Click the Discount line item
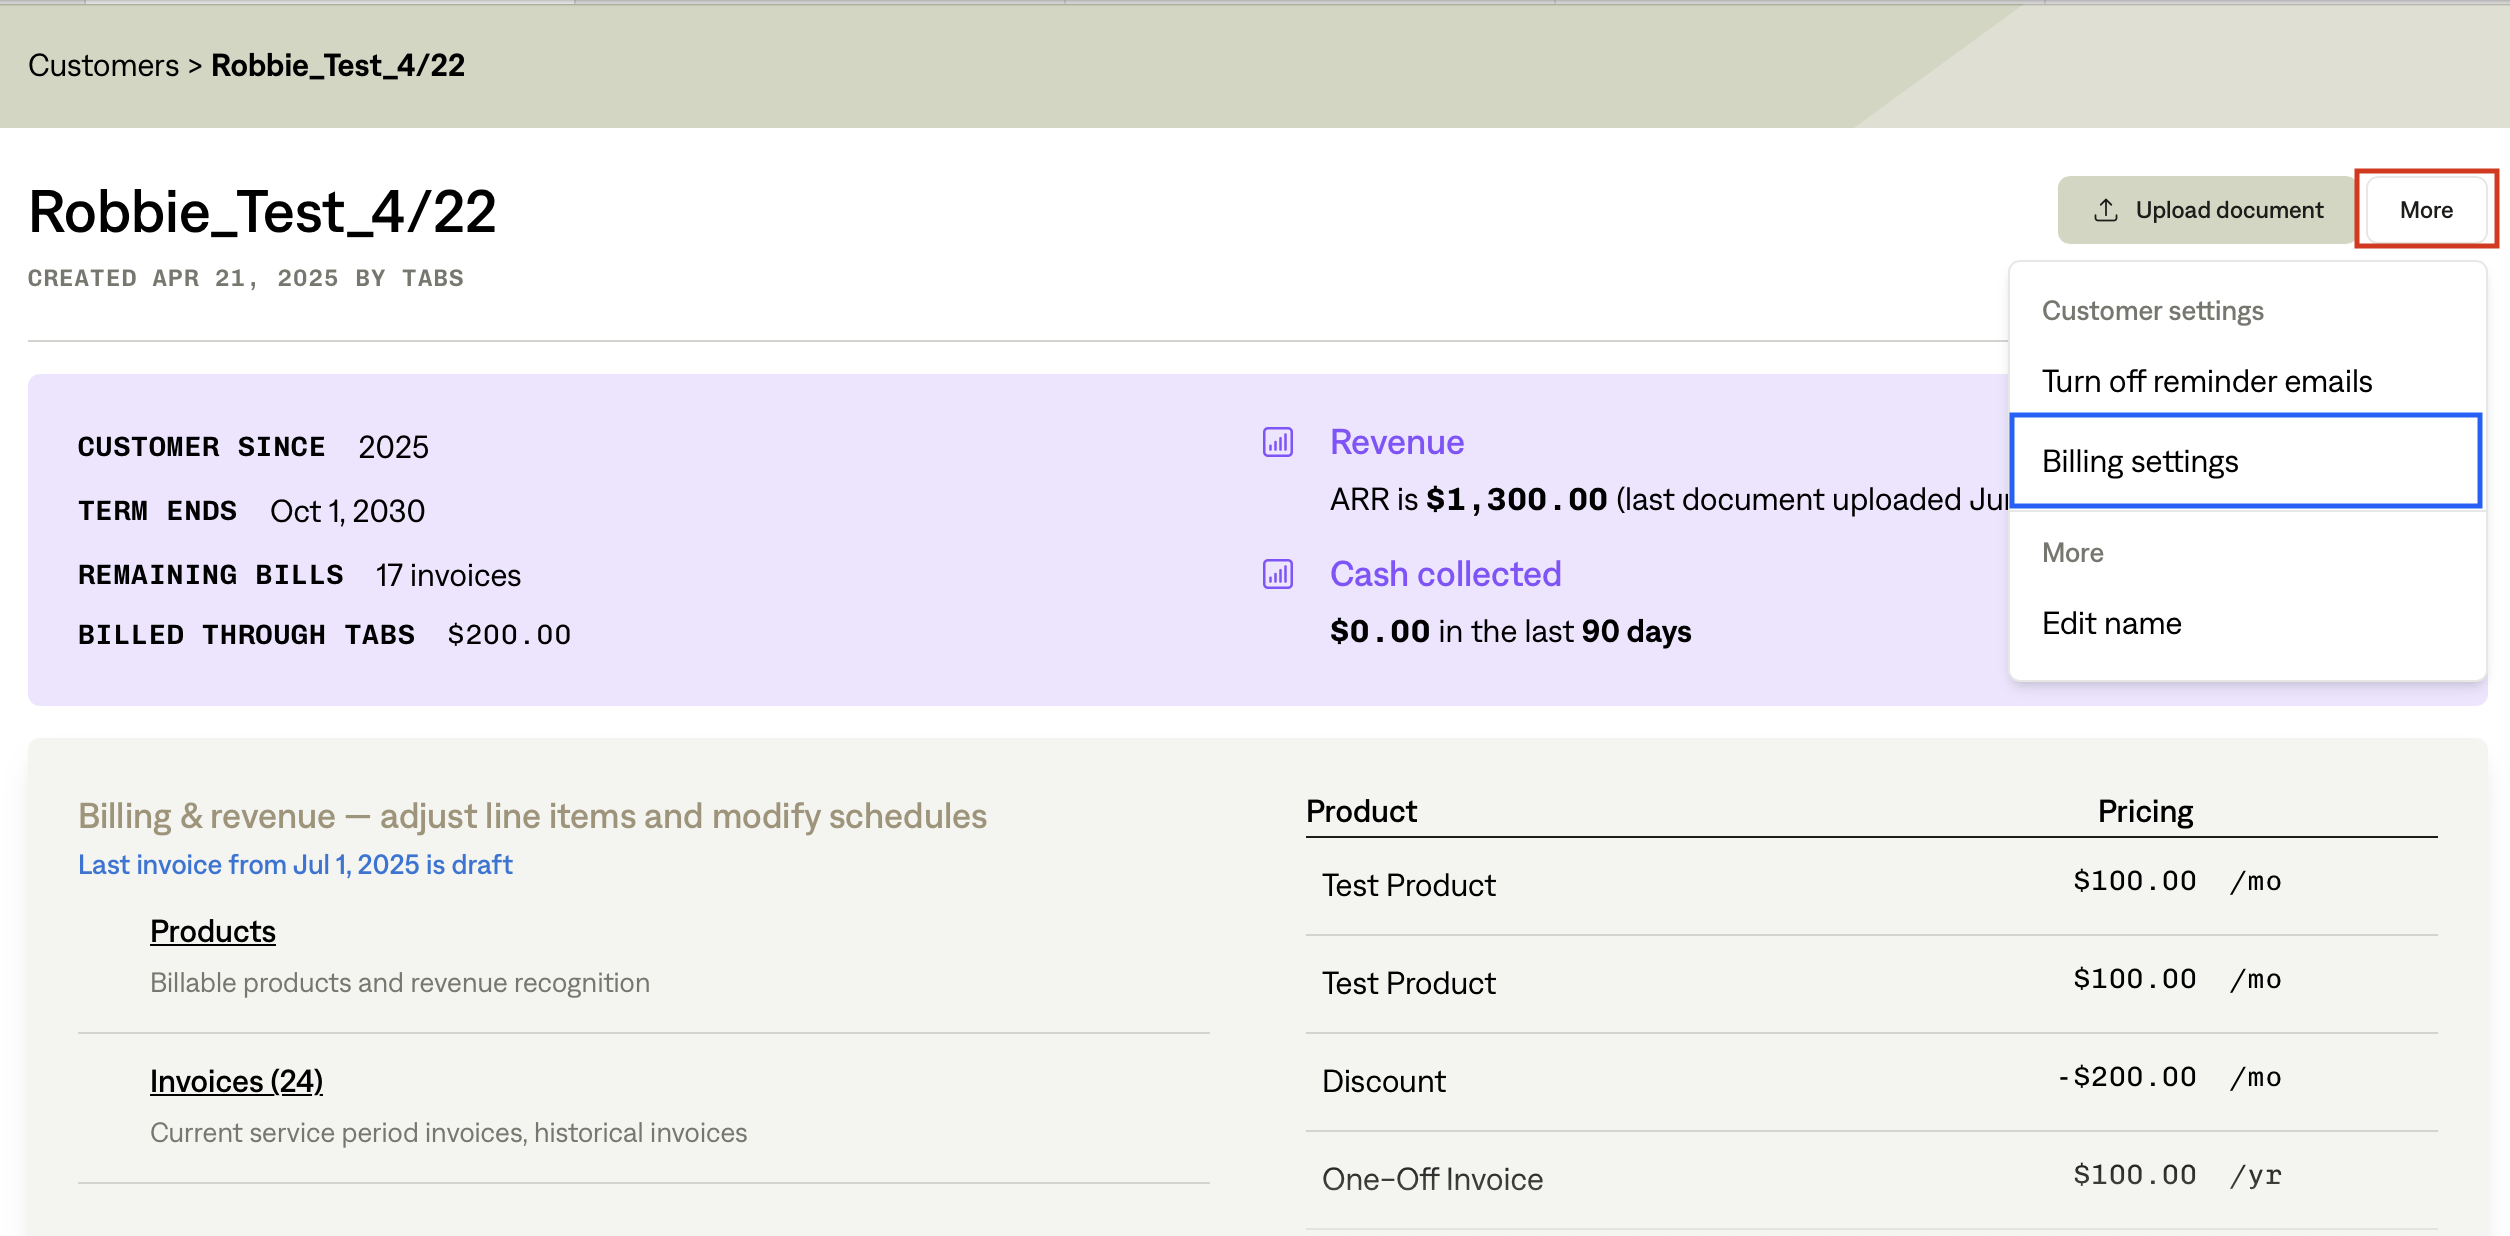Viewport: 2510px width, 1236px height. [x=1384, y=1080]
